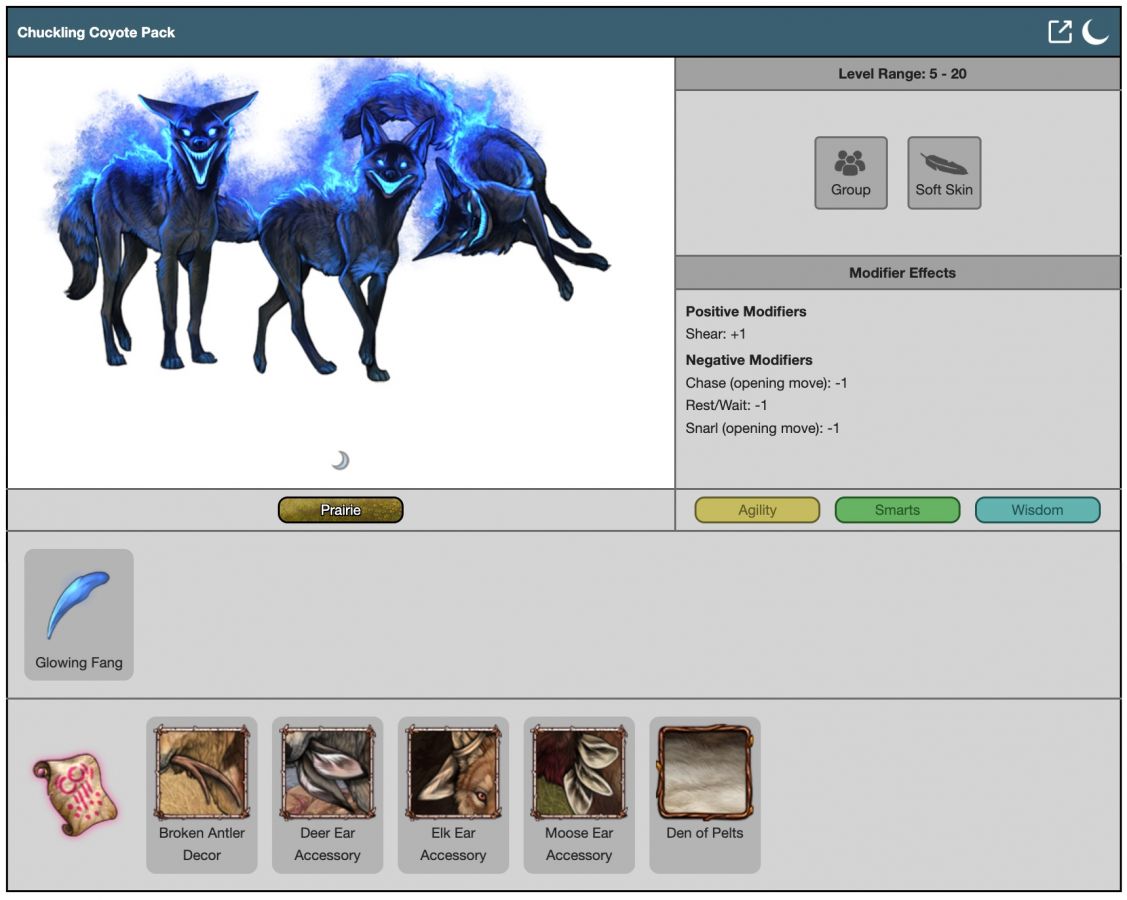The width and height of the screenshot is (1127, 900).
Task: Click the pink glowing scroll recipe icon
Action: click(75, 795)
